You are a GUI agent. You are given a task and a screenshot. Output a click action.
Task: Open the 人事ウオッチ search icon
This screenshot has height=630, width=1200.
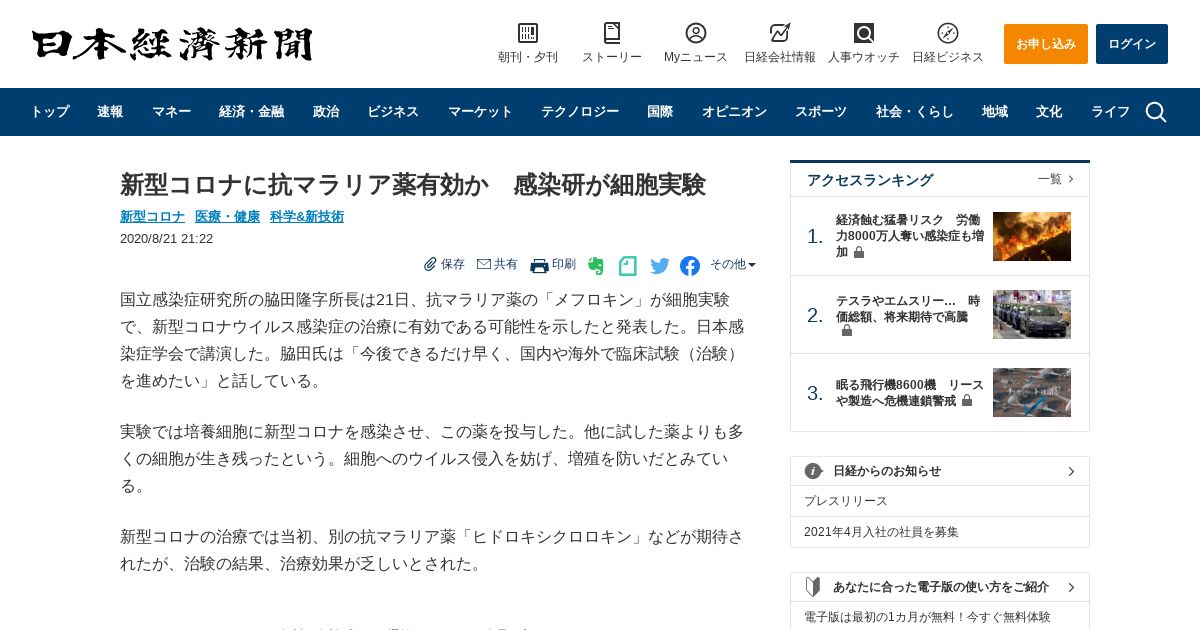coord(864,33)
